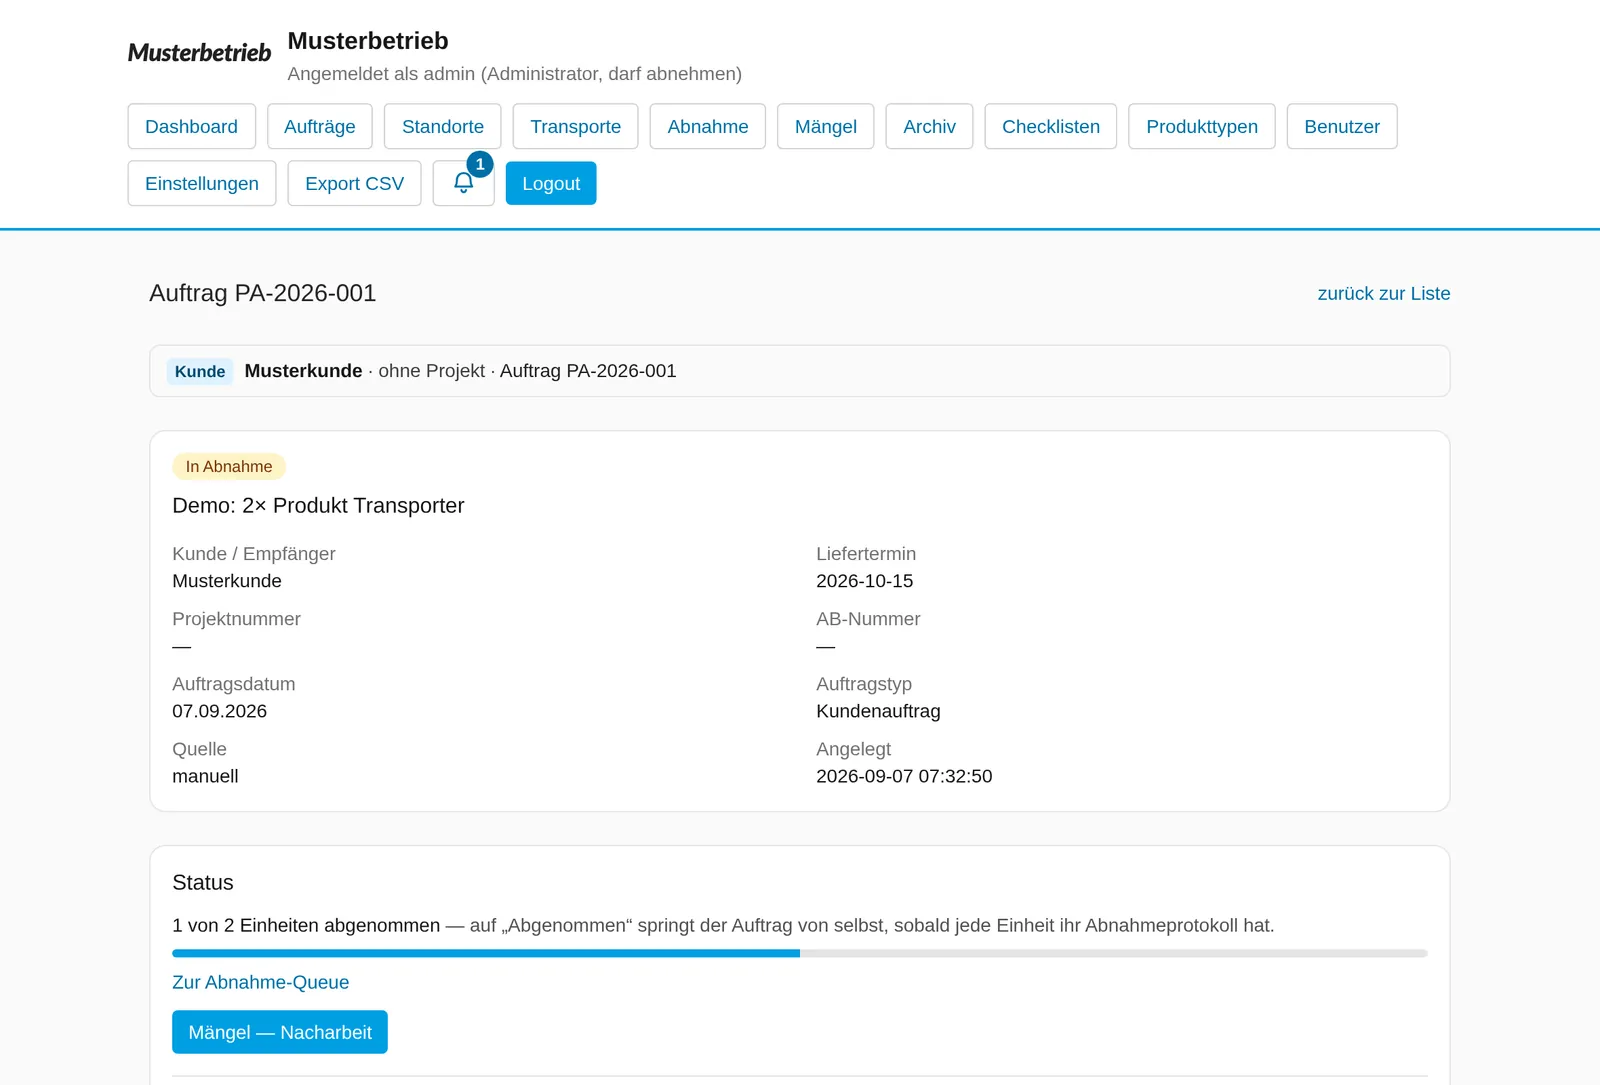Go to Checklisten
Screen dimensions: 1600x1085
pos(1051,127)
